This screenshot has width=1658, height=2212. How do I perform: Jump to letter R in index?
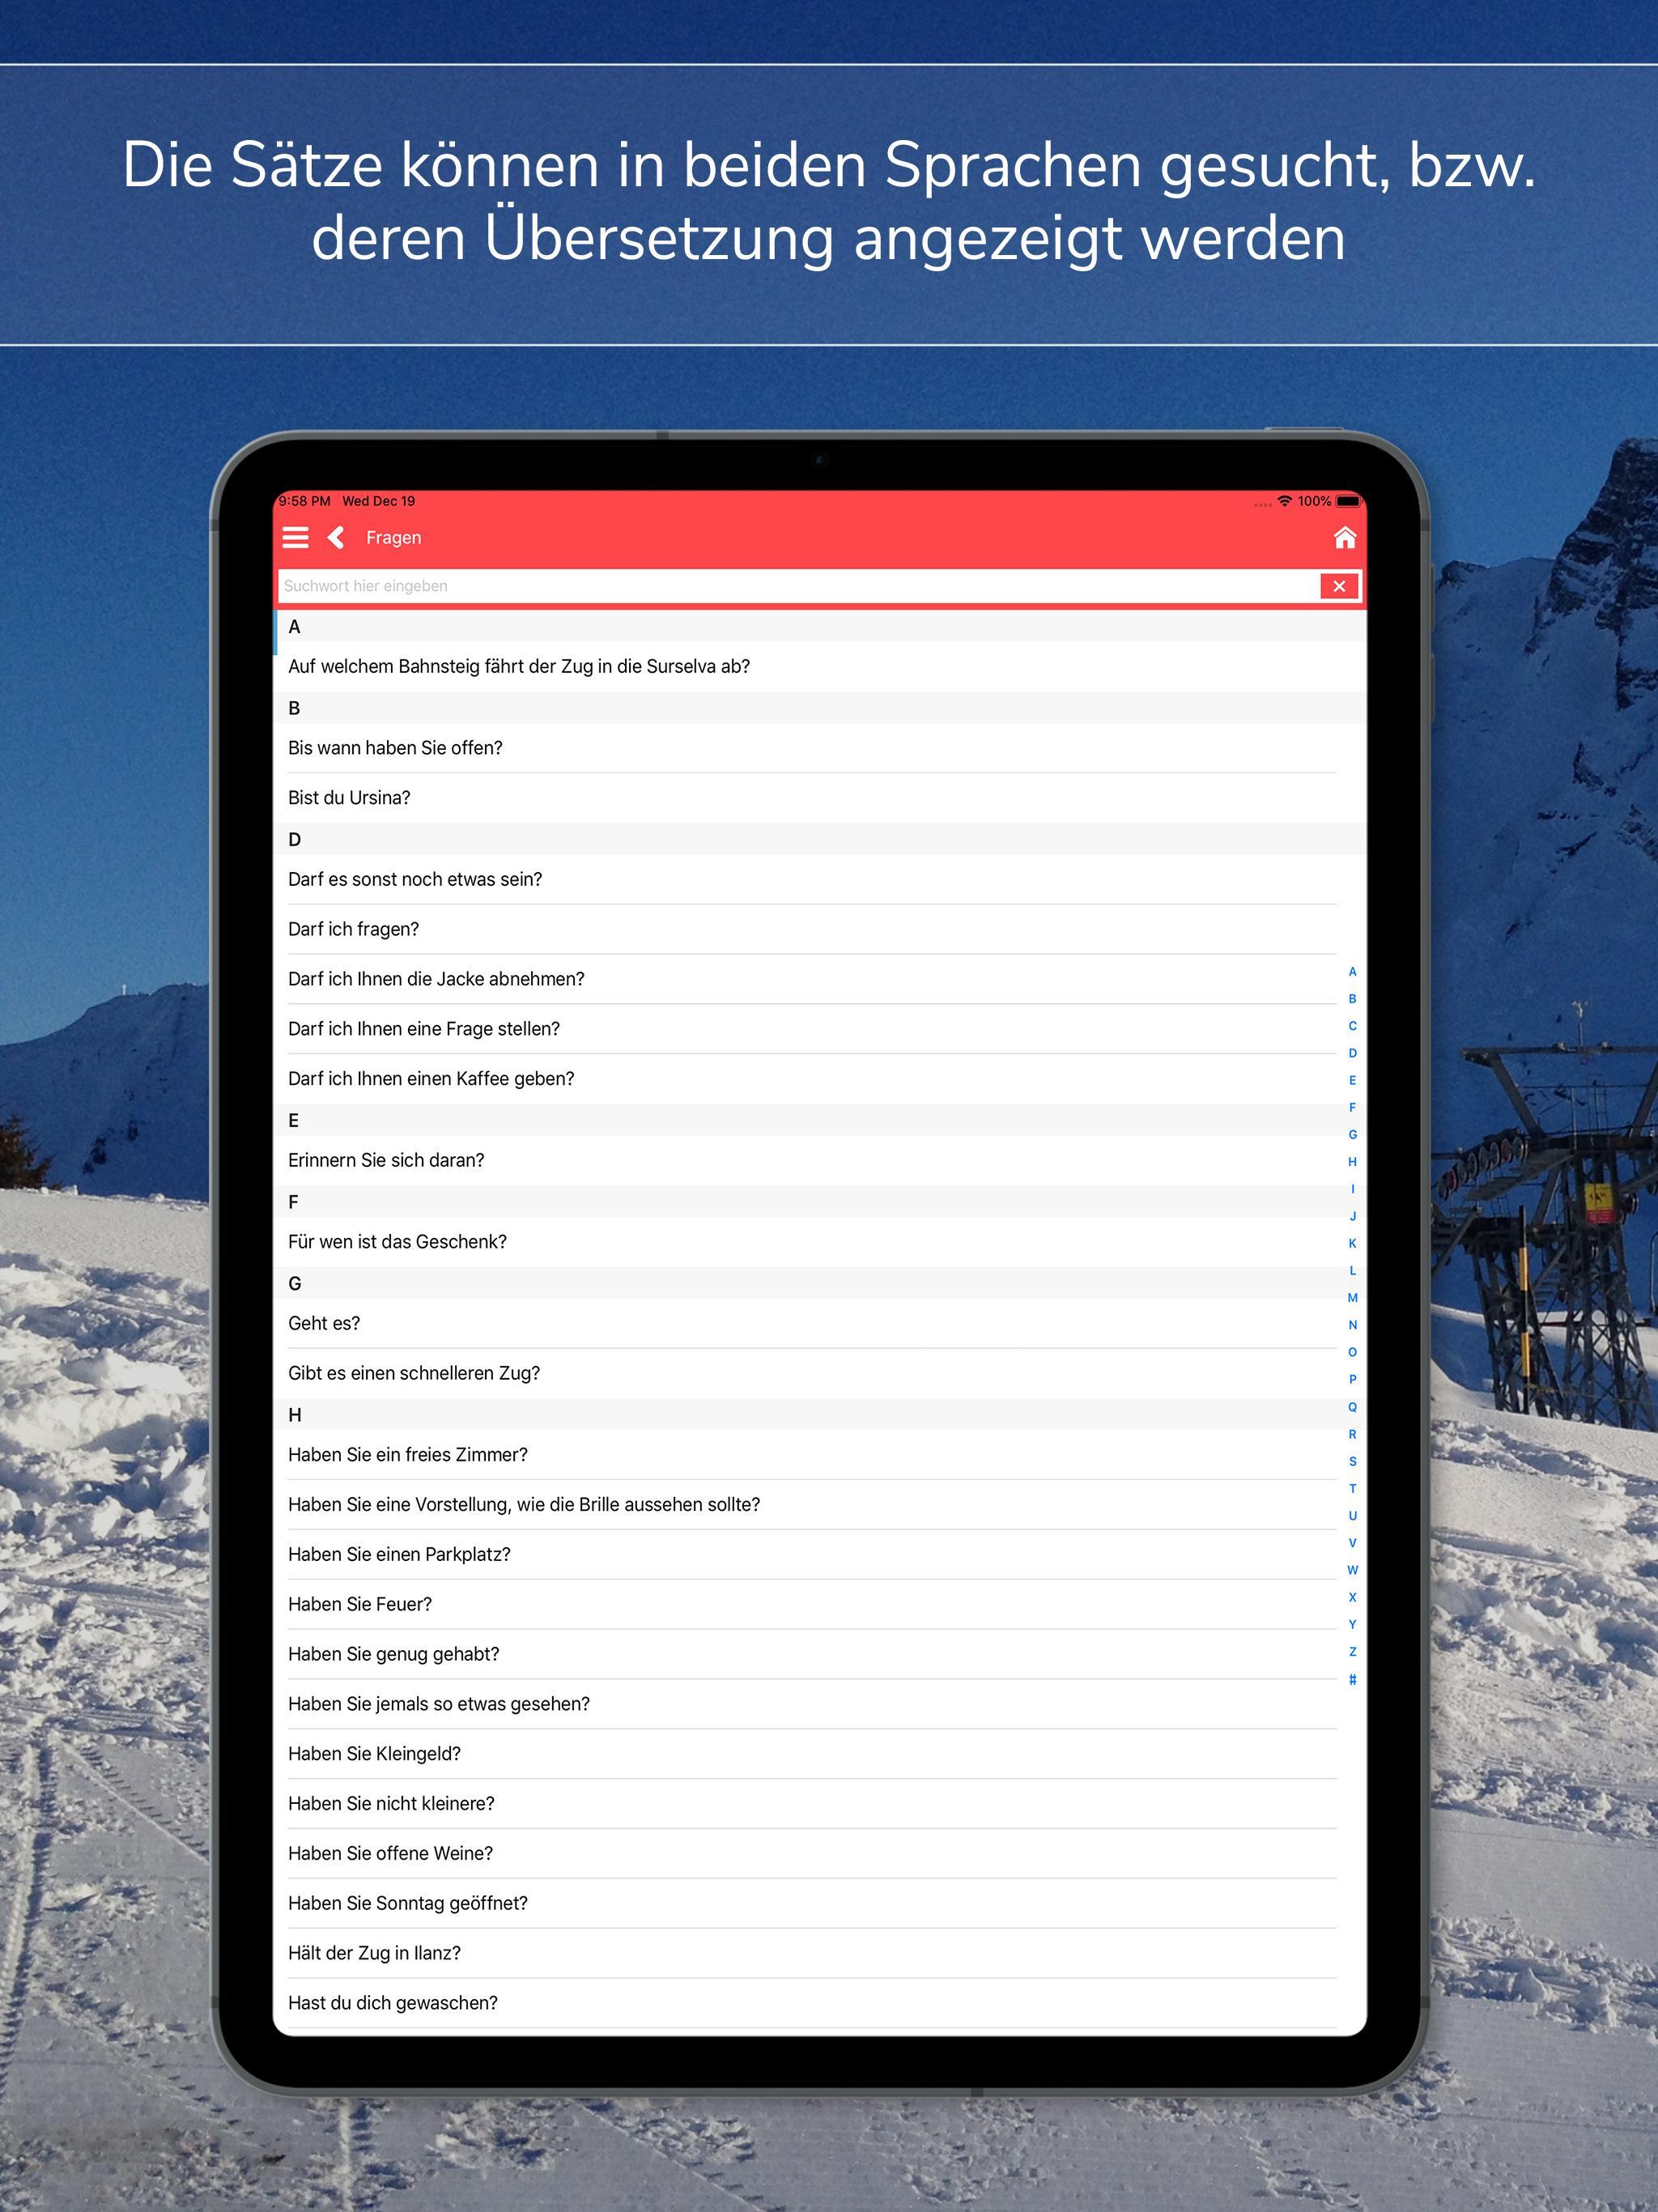tap(1352, 1434)
